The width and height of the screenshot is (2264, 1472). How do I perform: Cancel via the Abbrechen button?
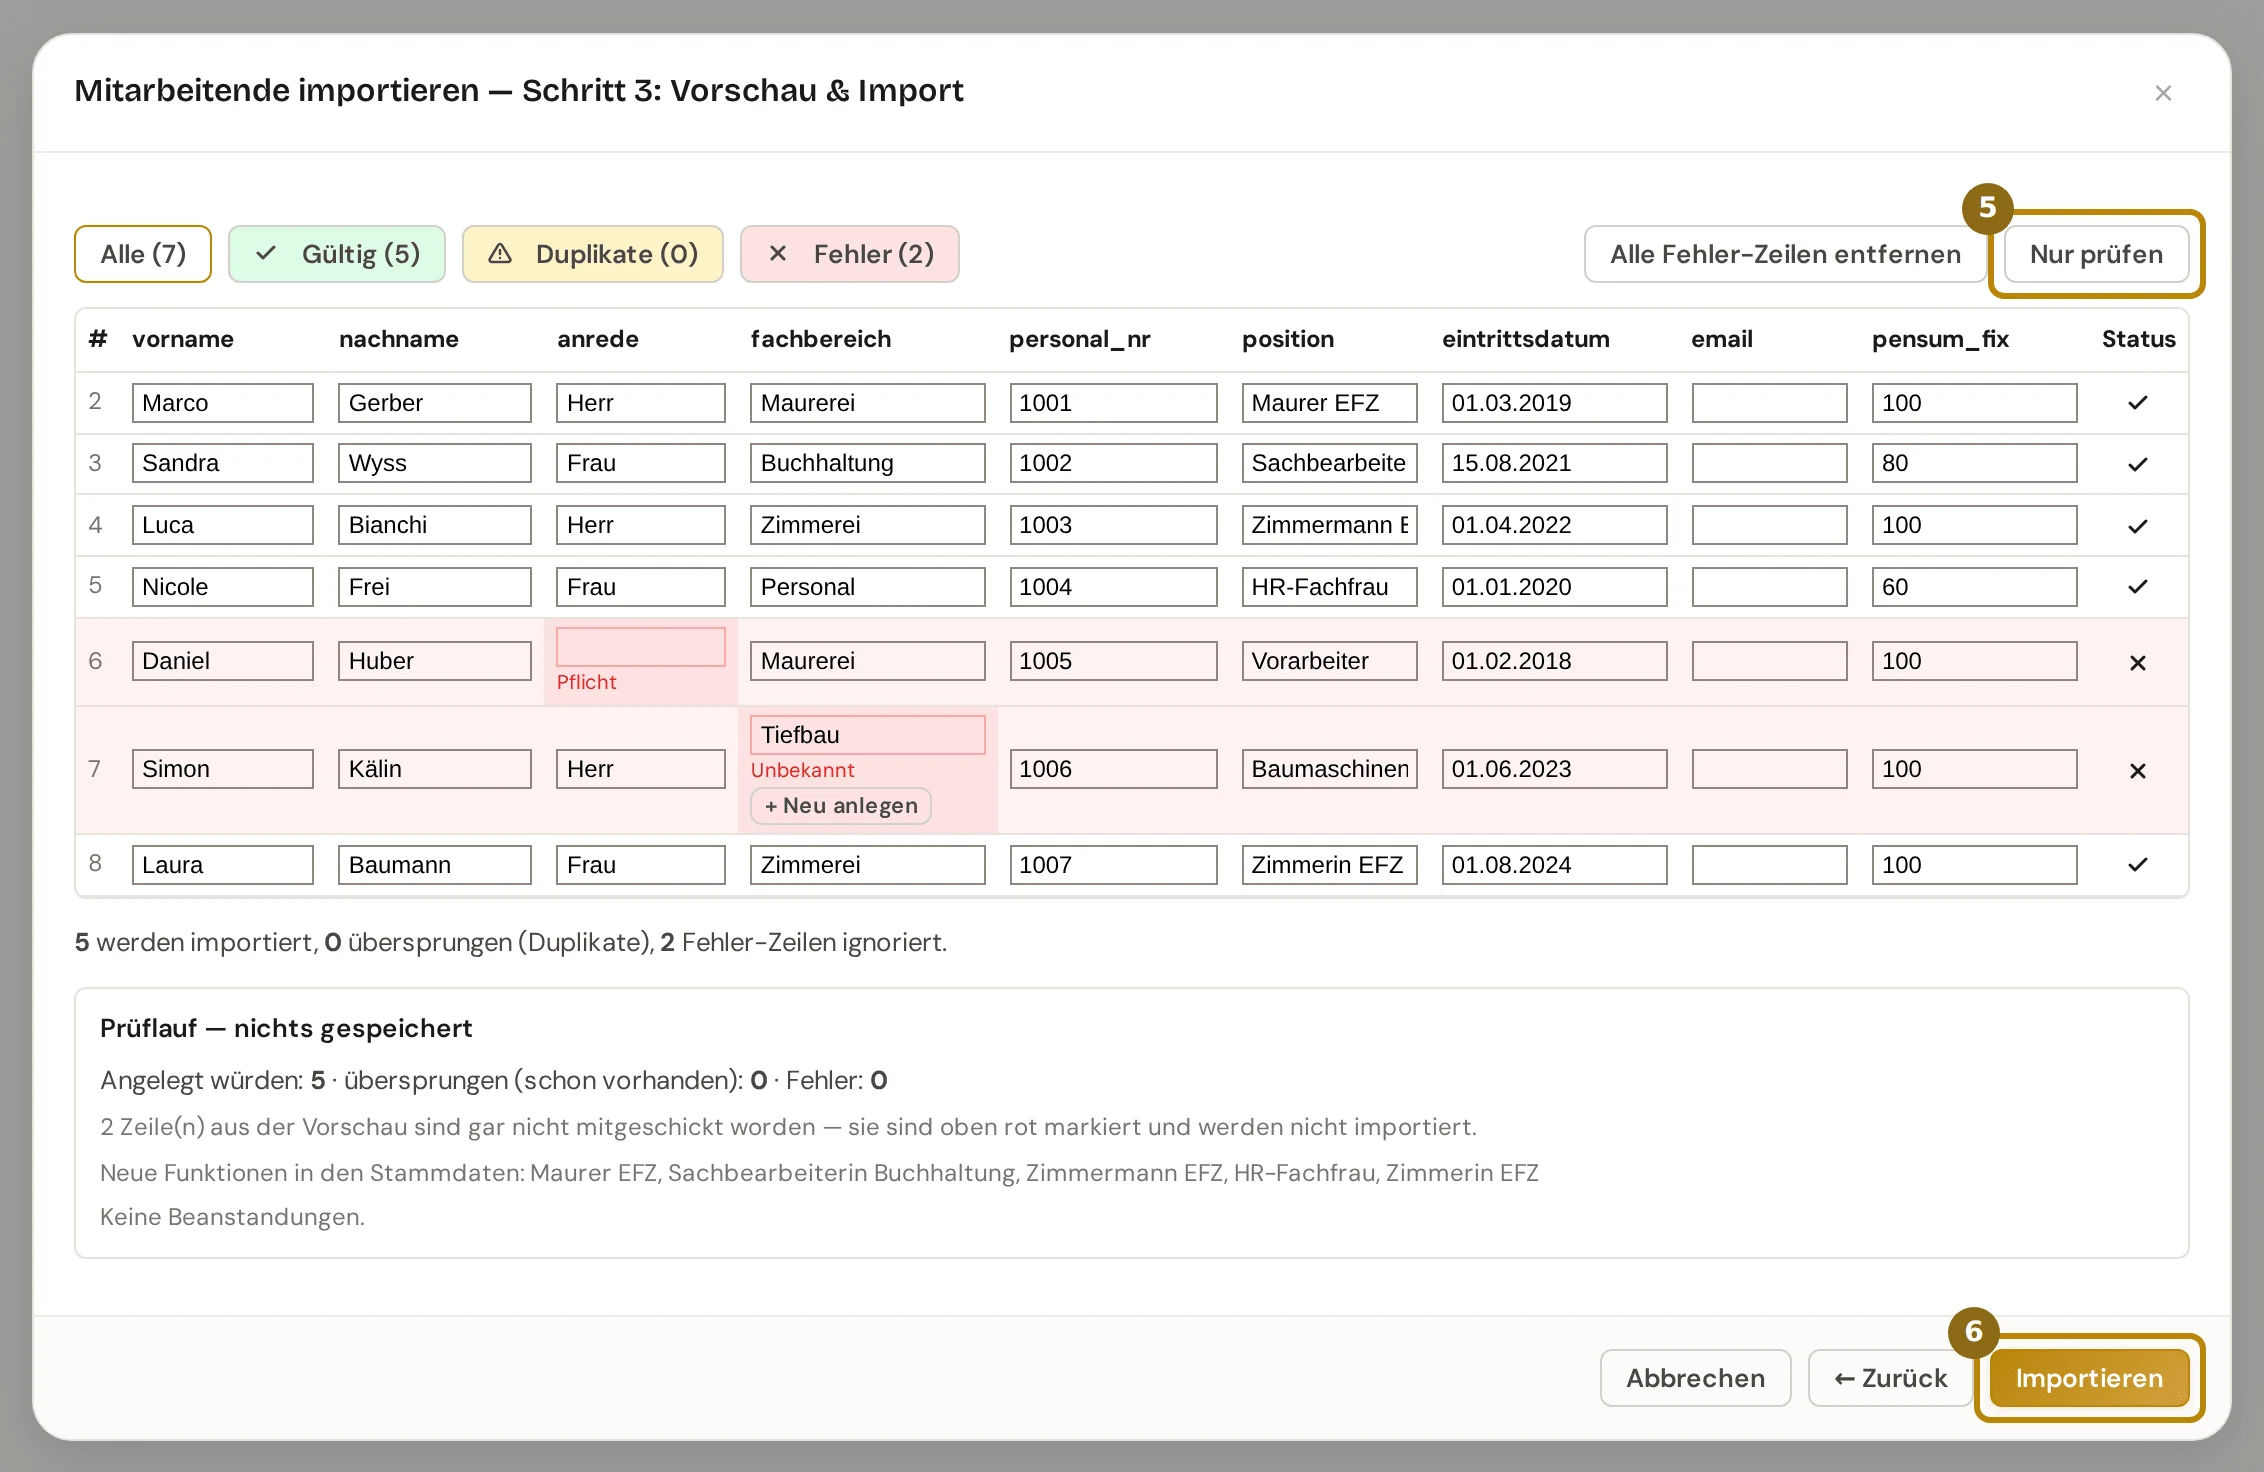coord(1695,1378)
